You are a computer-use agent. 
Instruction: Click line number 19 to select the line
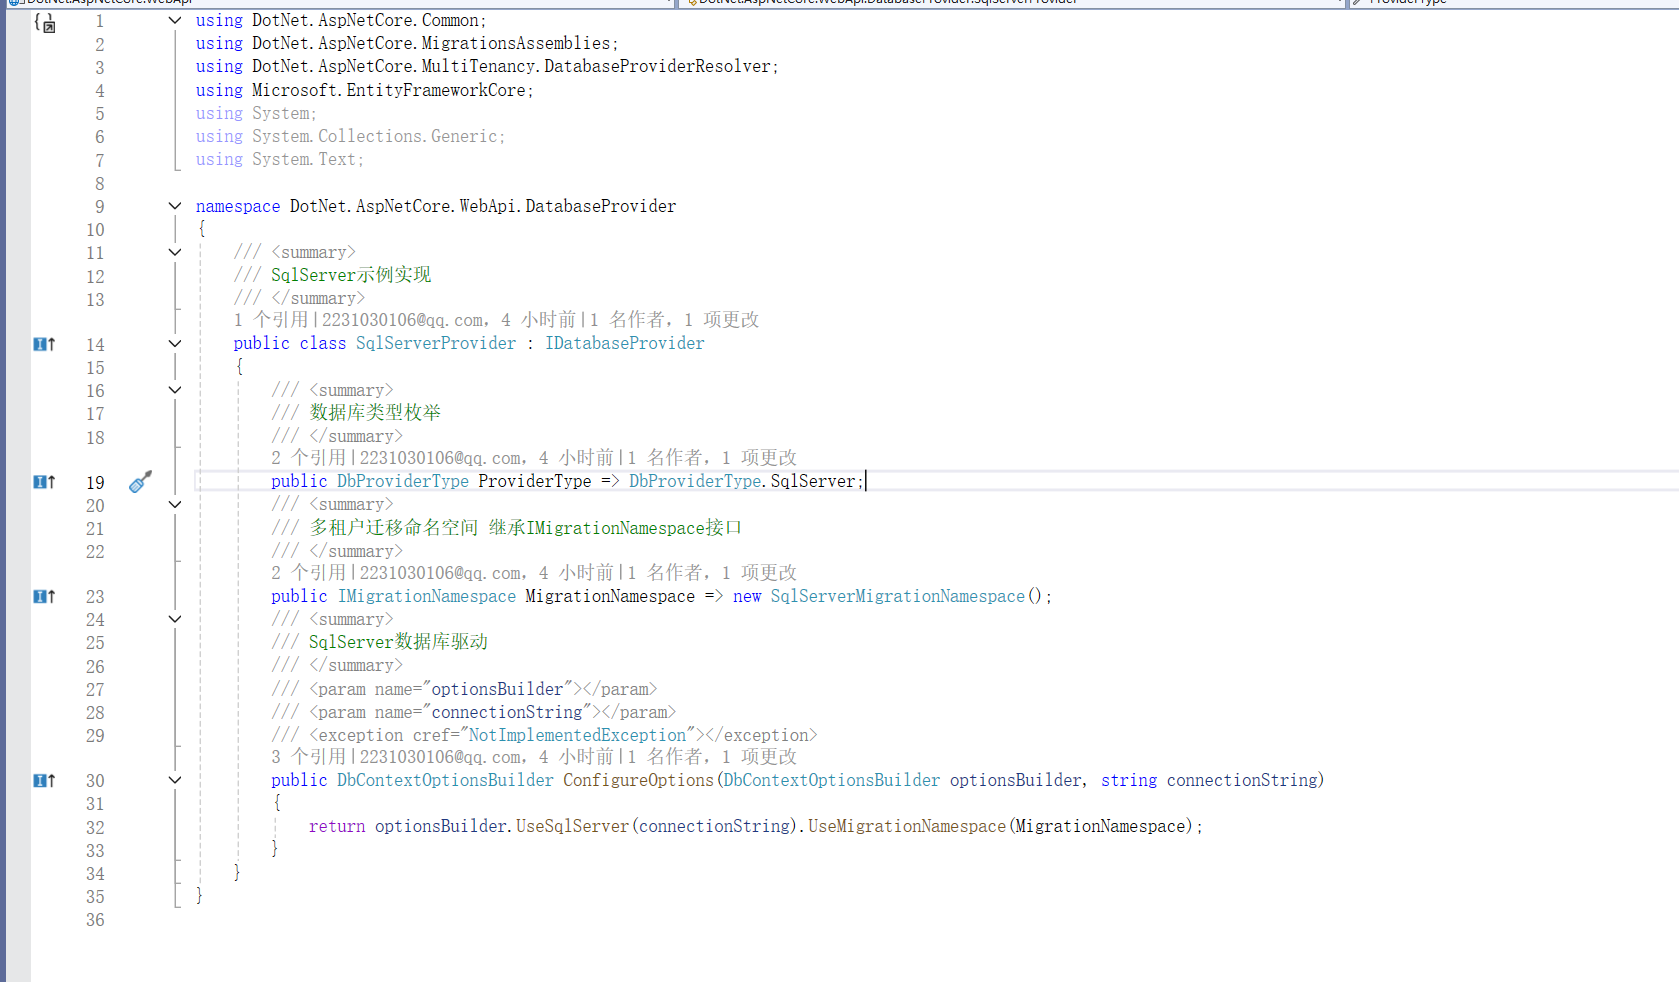[94, 481]
